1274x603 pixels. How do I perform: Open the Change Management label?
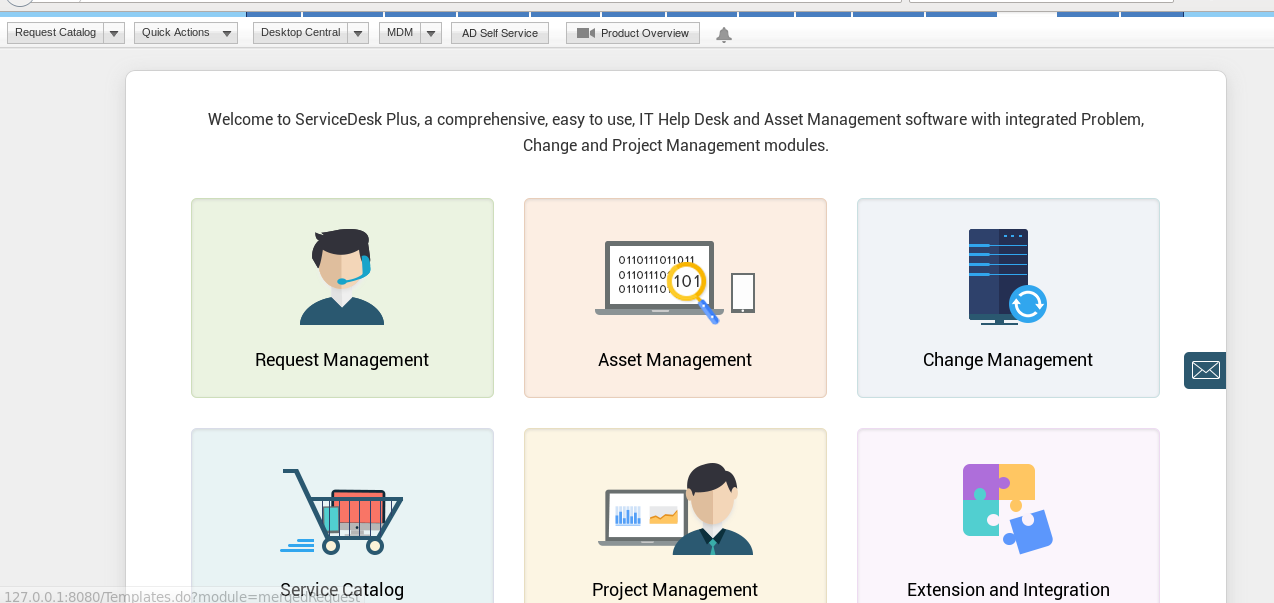pyautogui.click(x=1008, y=360)
